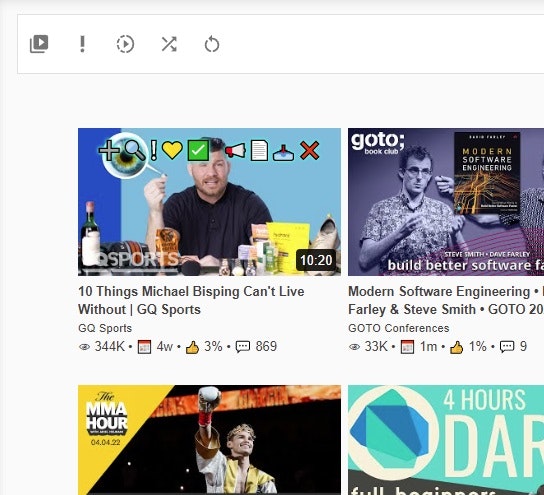Open The MMA Hour video thumbnail
Viewport: 544px width, 495px height.
(209, 440)
